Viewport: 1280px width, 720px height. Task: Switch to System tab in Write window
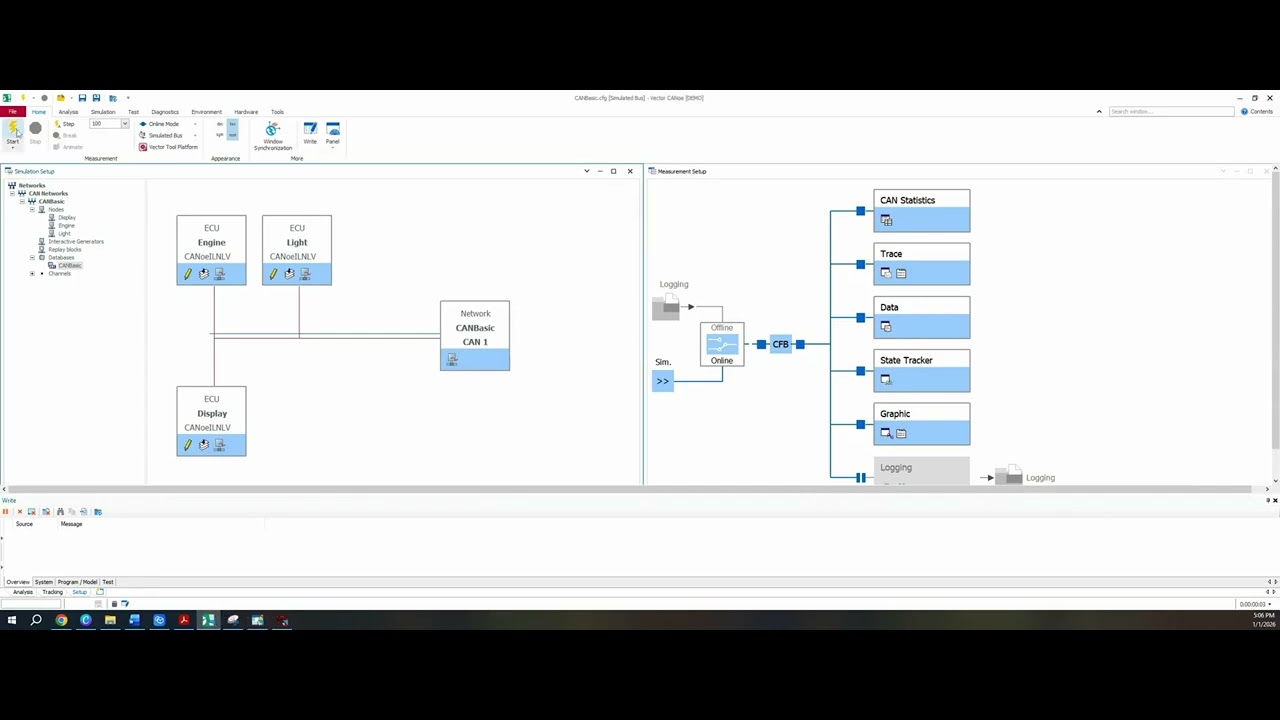[x=43, y=582]
